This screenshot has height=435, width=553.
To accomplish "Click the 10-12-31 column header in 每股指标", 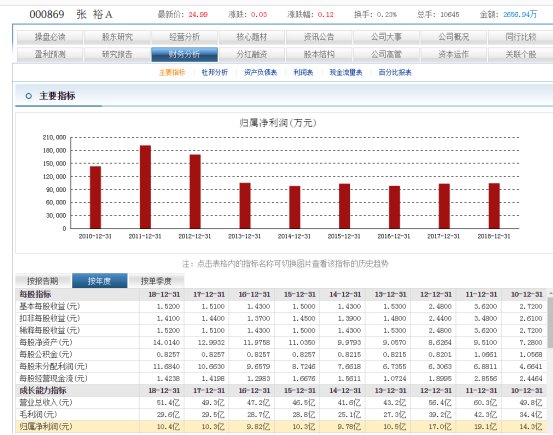I will [527, 294].
